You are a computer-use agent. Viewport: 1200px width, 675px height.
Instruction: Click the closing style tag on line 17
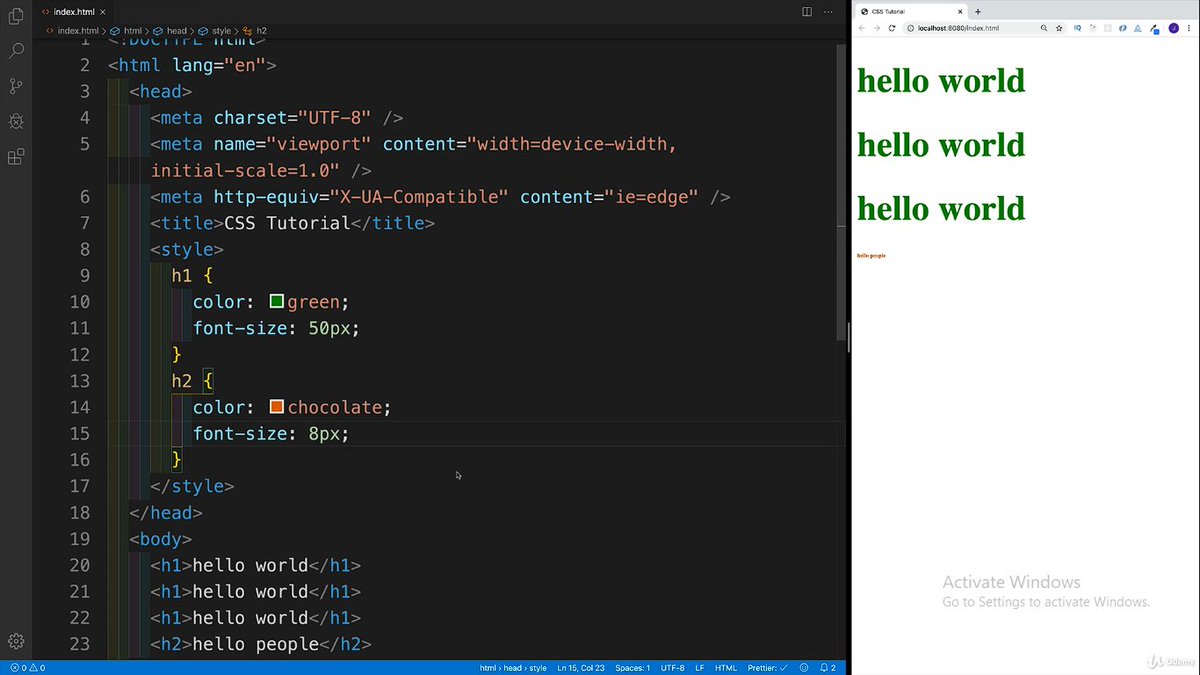tap(192, 486)
